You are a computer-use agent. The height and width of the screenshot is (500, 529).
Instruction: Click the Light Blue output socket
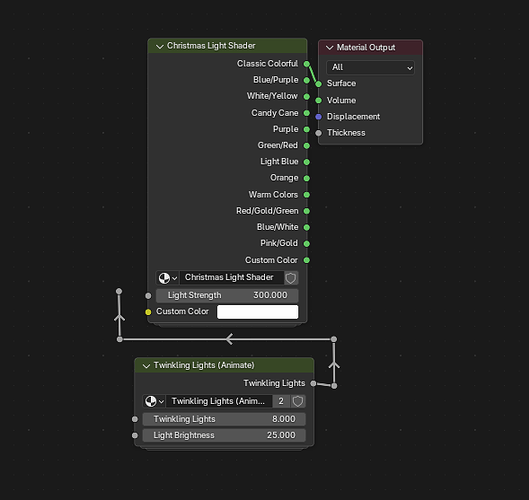click(x=307, y=162)
